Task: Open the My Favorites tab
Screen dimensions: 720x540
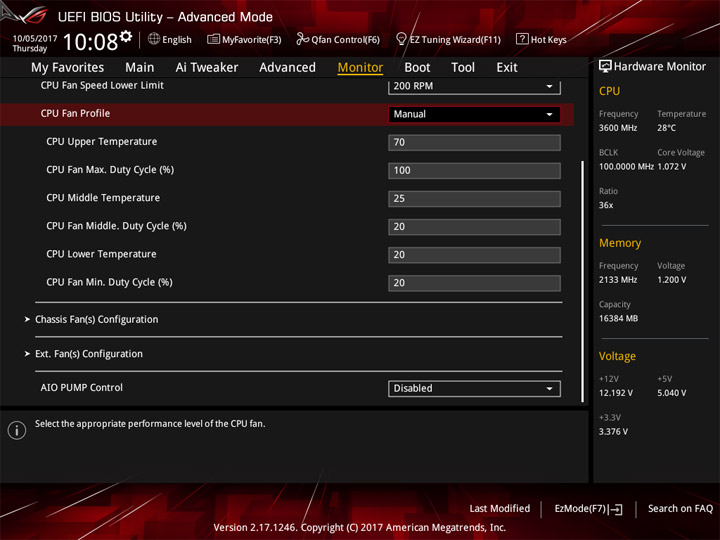Action: pyautogui.click(x=68, y=68)
